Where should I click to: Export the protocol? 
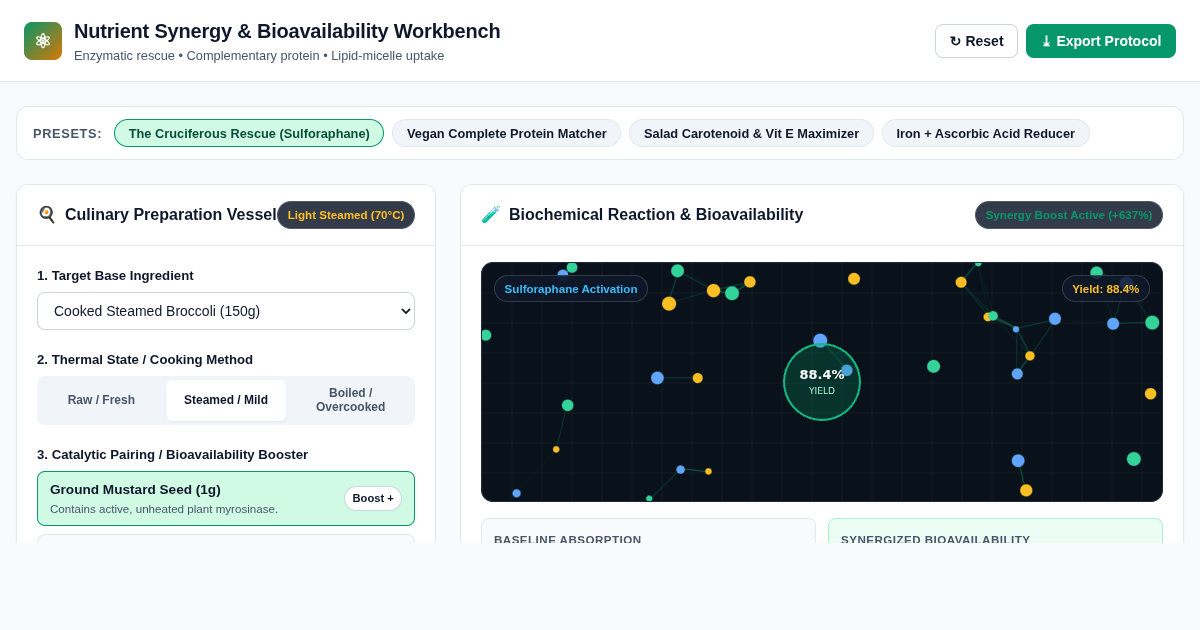[1101, 41]
